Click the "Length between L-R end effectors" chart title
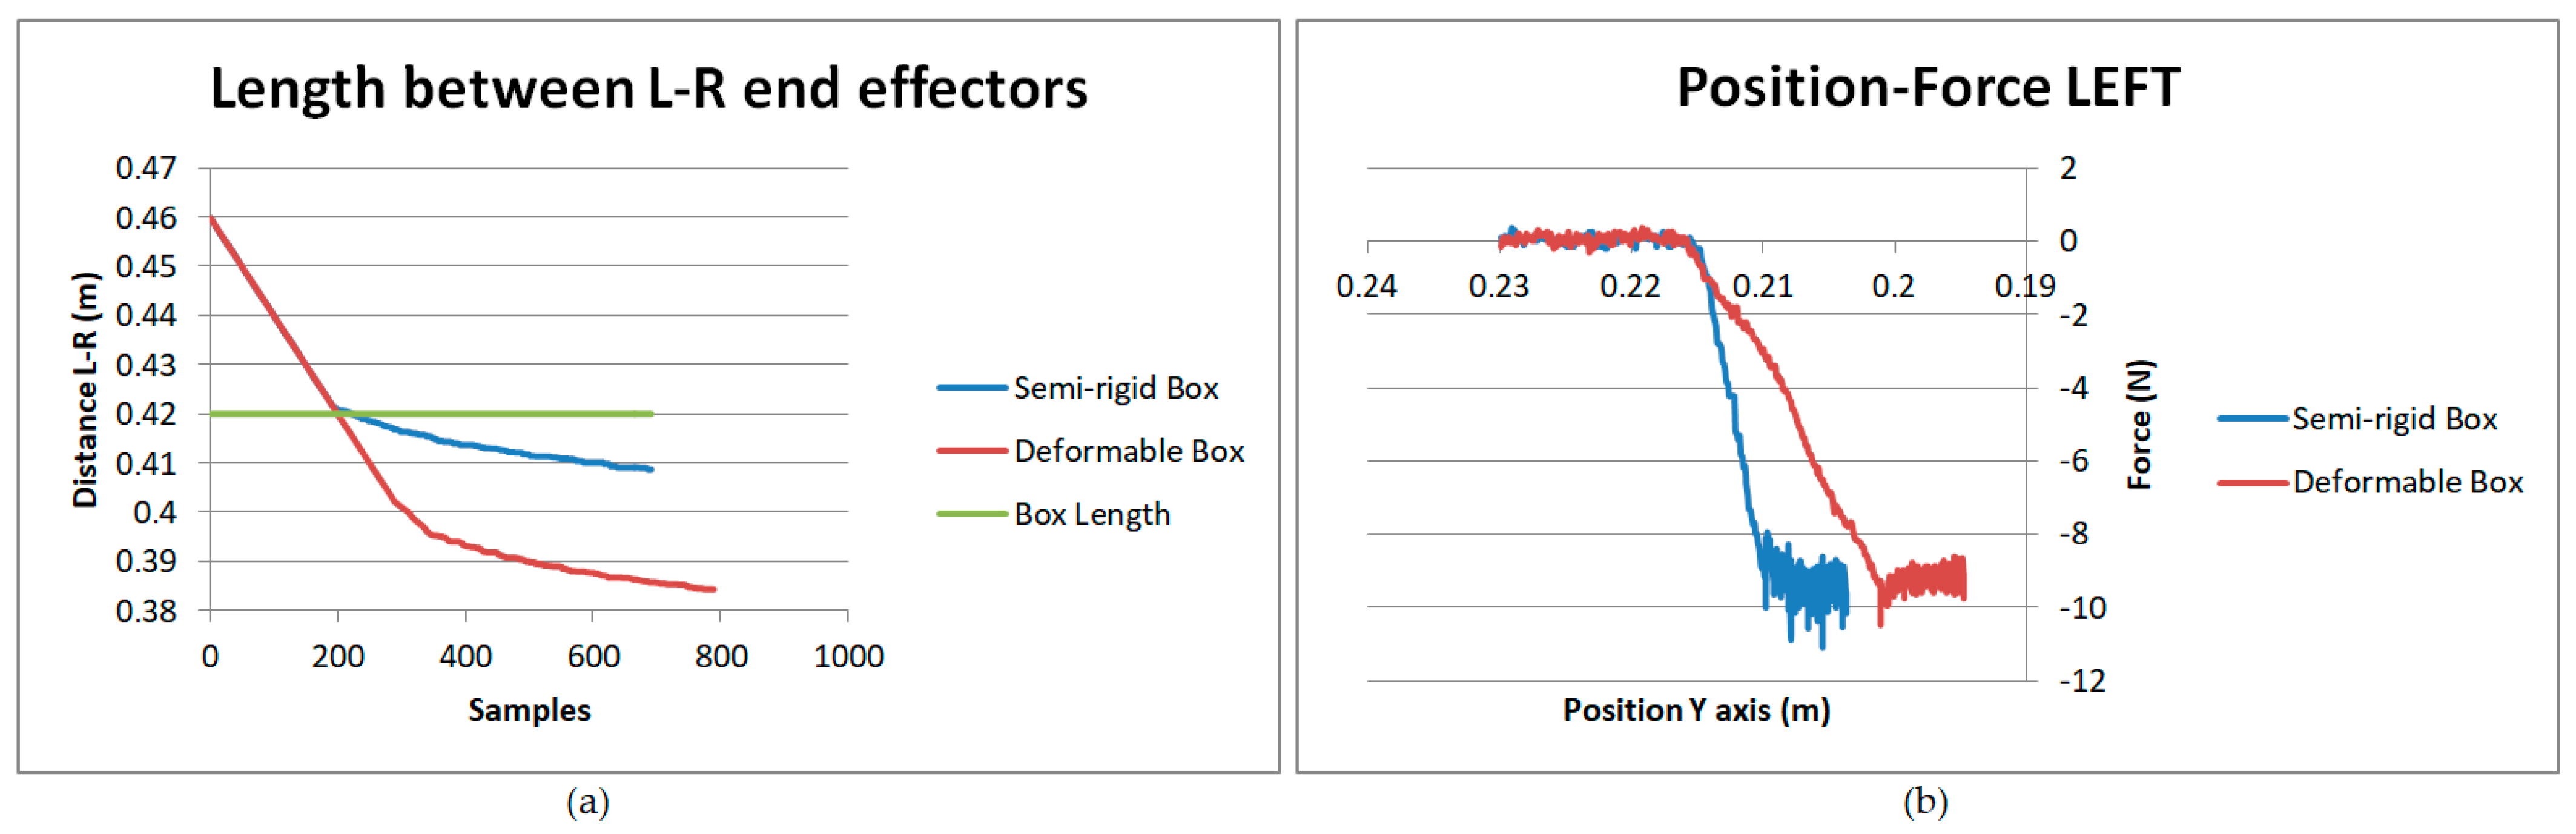 tap(648, 88)
